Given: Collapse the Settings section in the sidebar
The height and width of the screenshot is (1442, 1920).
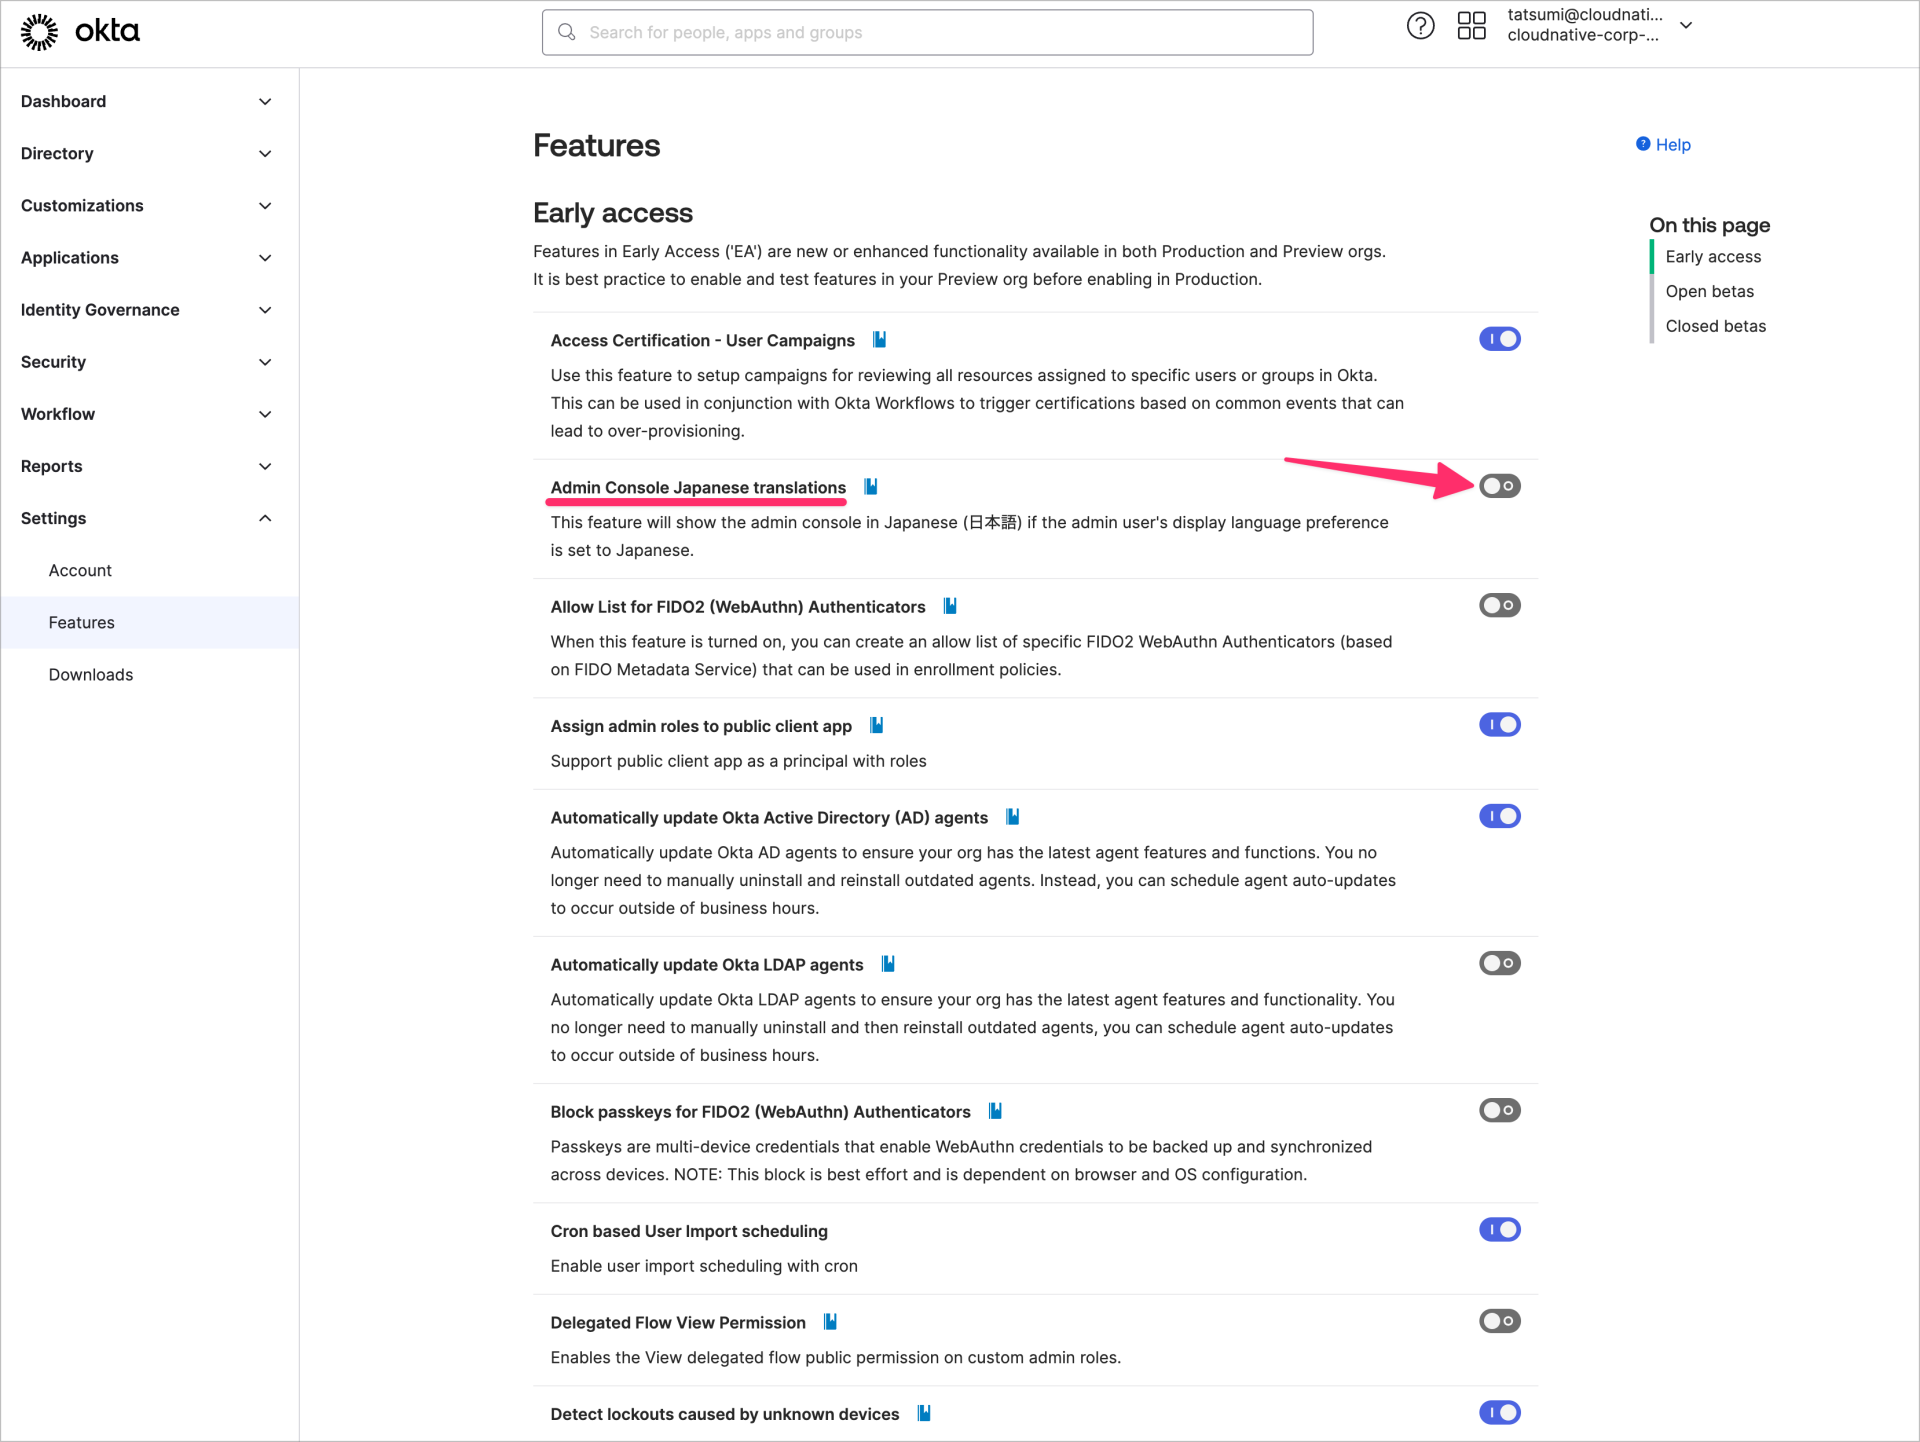Looking at the screenshot, I should pyautogui.click(x=265, y=518).
